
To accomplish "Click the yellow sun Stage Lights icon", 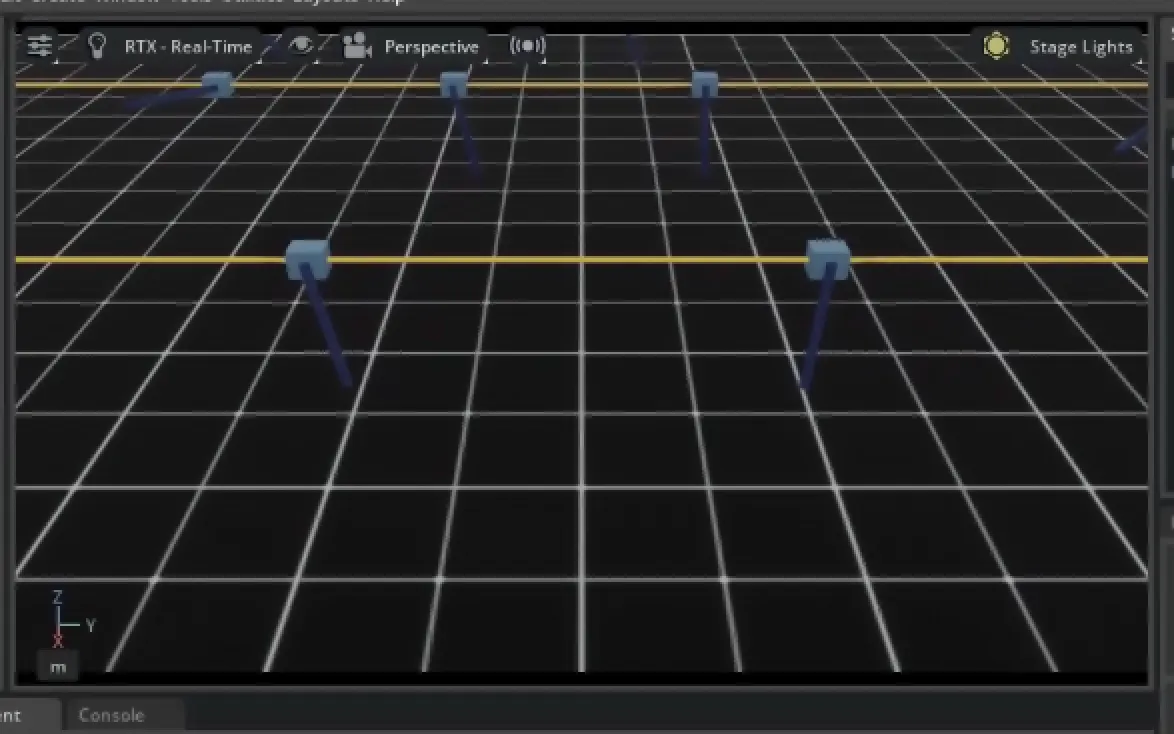I will (997, 46).
